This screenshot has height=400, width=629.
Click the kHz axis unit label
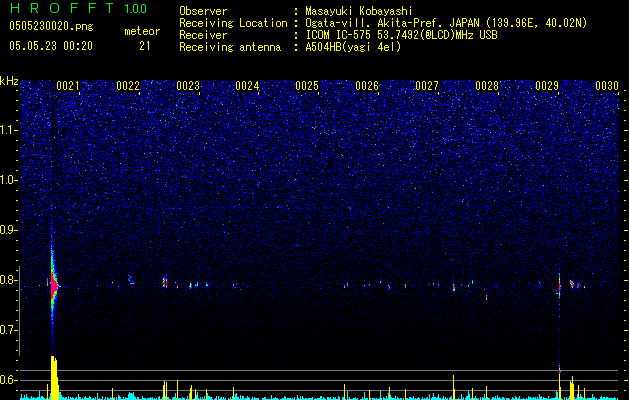[9, 81]
